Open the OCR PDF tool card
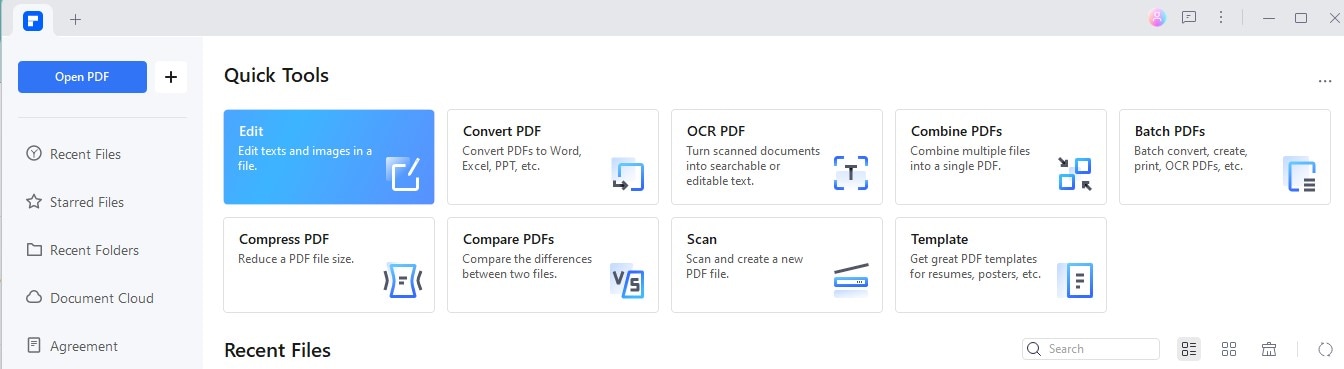The width and height of the screenshot is (1344, 369). click(x=777, y=157)
